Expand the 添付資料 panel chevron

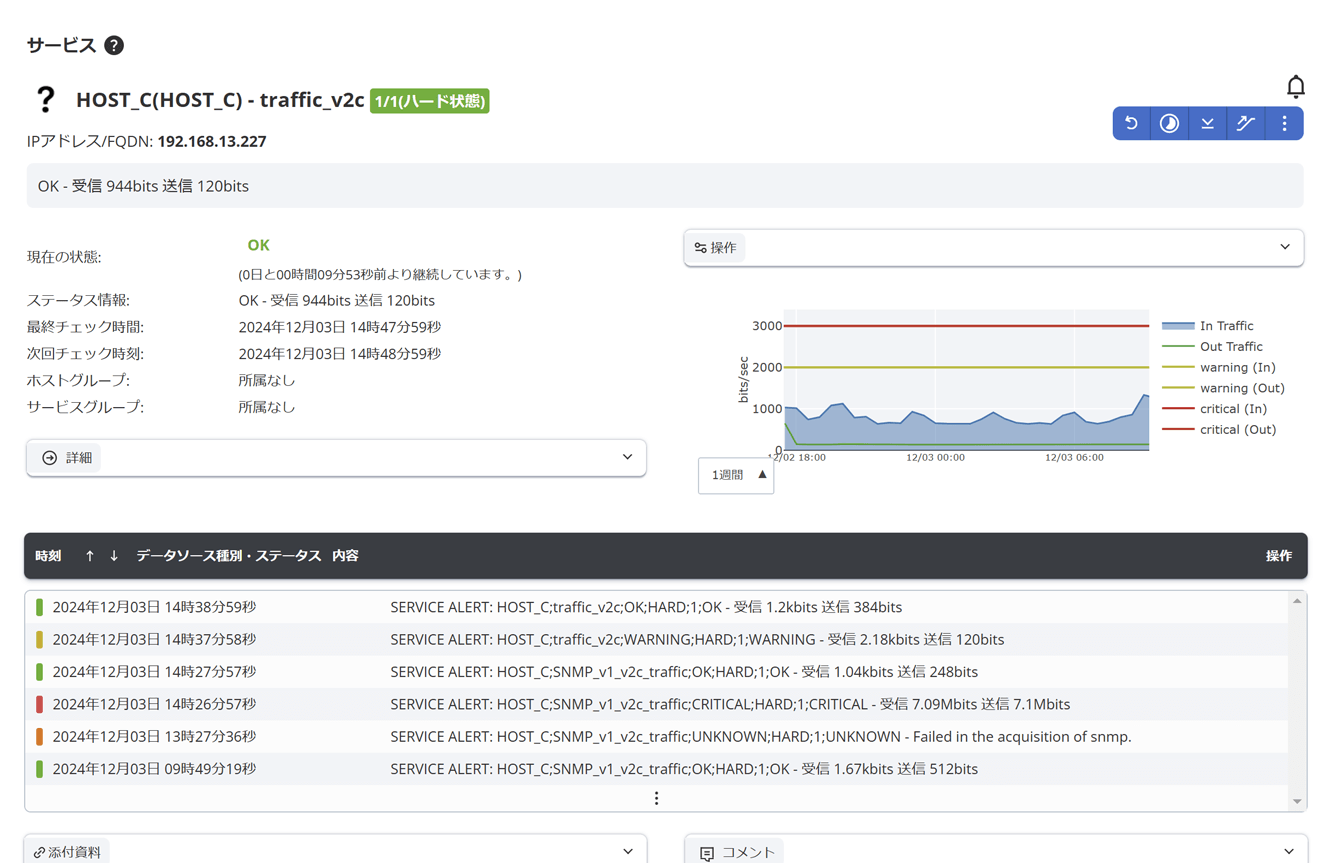click(x=628, y=852)
